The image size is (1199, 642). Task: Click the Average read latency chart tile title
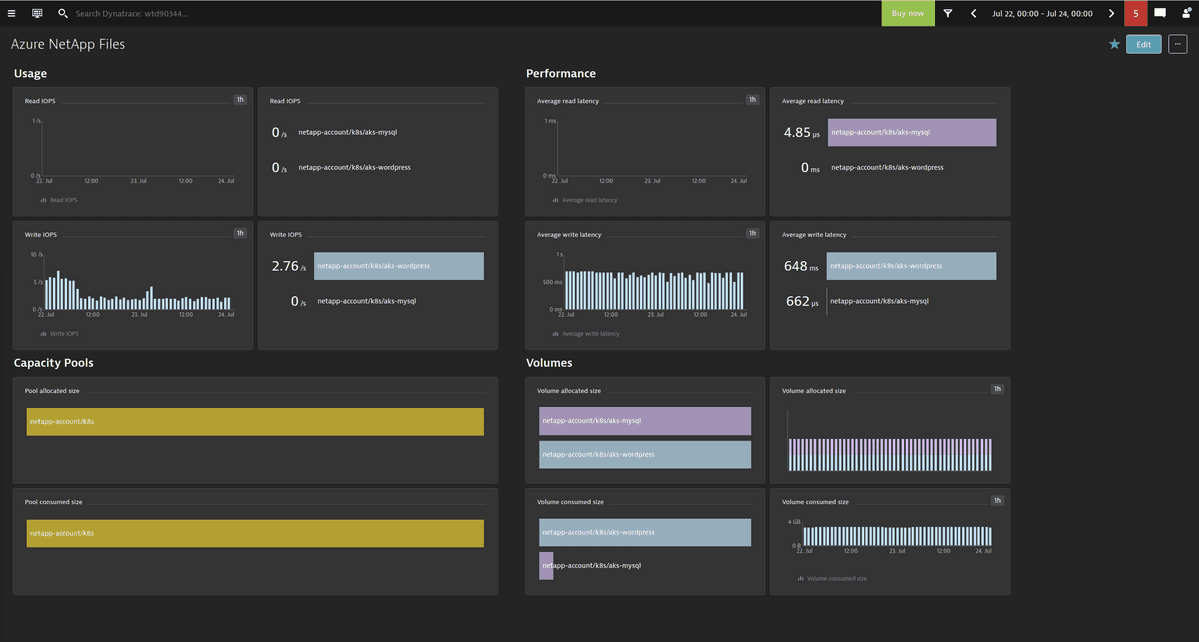[x=568, y=101]
